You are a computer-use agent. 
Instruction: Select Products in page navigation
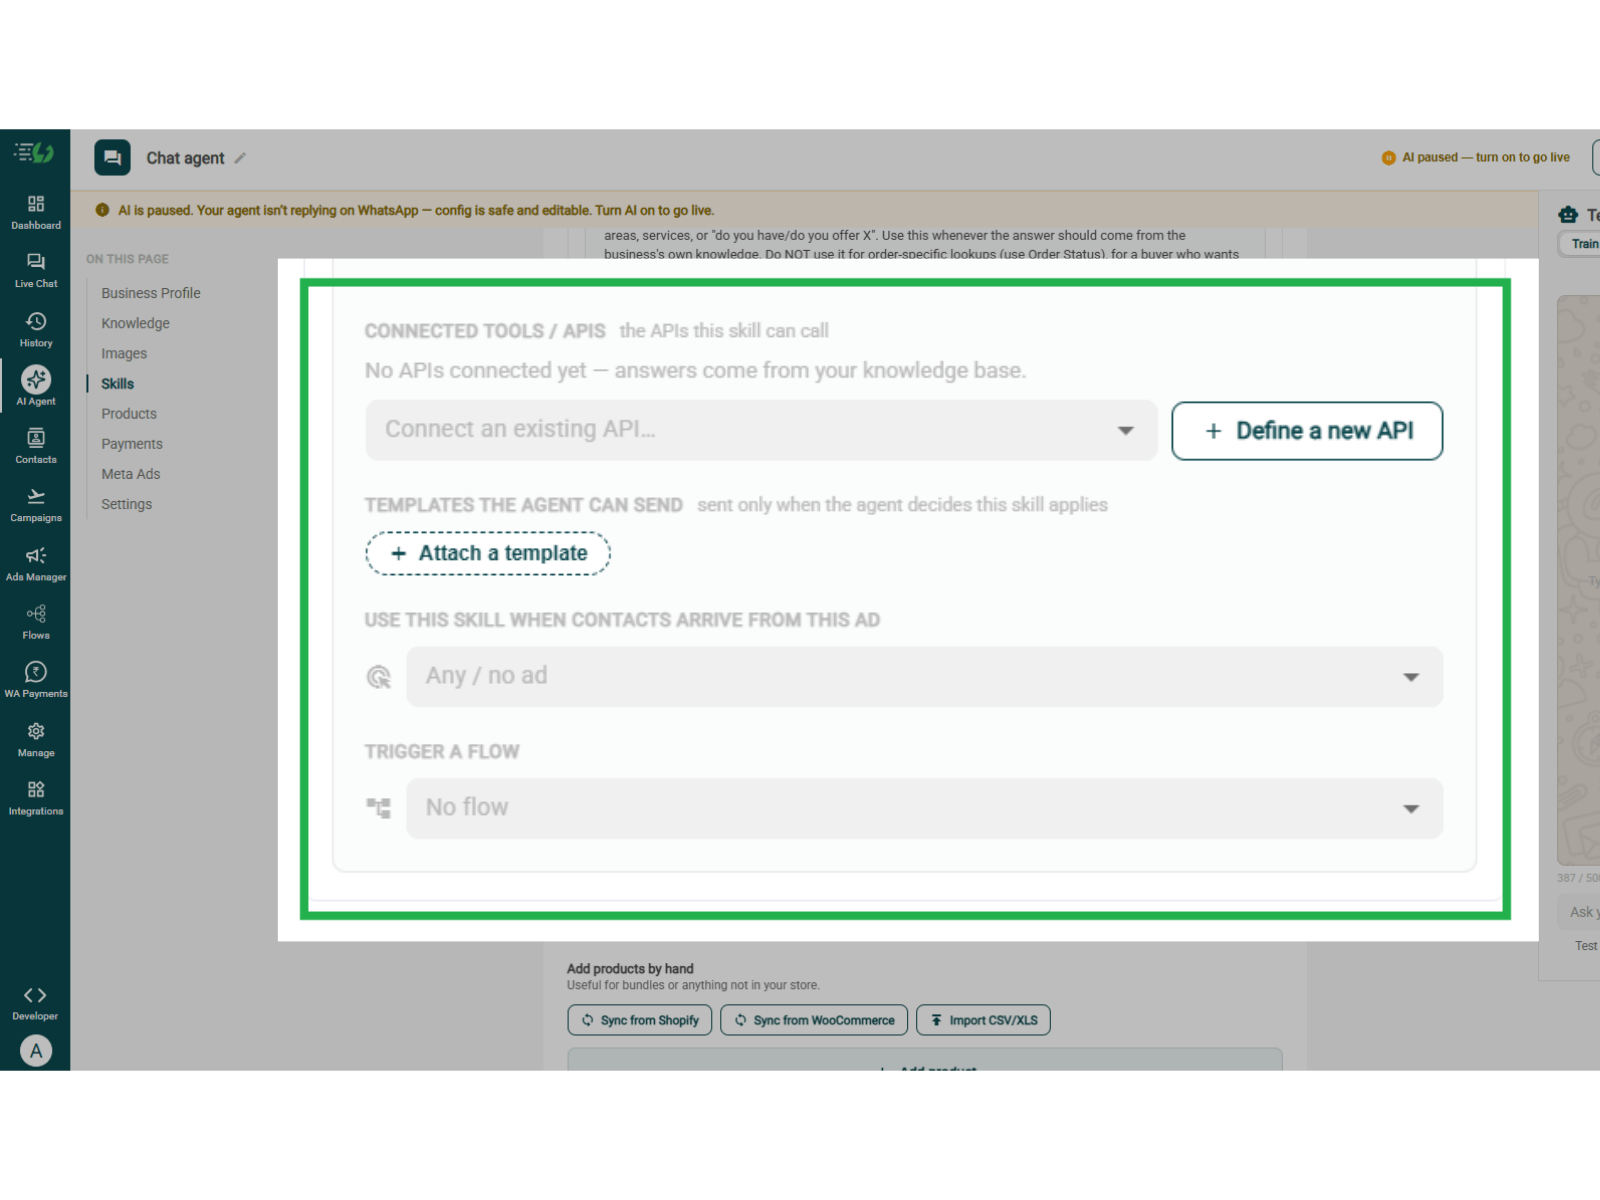point(129,414)
